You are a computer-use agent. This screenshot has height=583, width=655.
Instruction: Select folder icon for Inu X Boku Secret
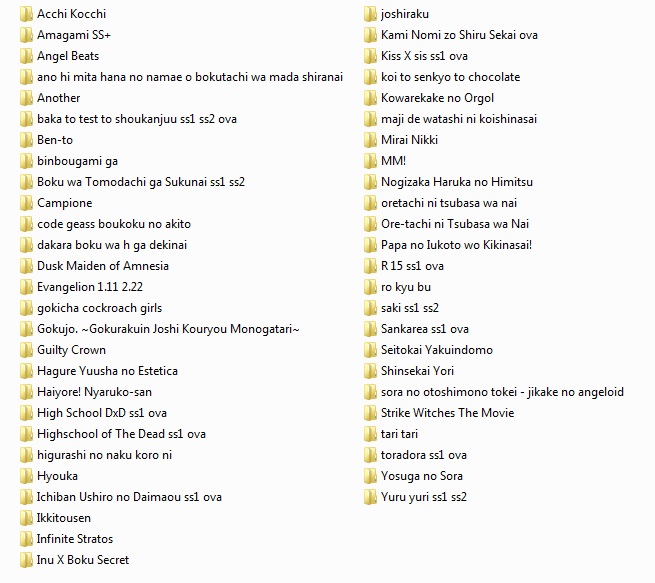pos(26,560)
